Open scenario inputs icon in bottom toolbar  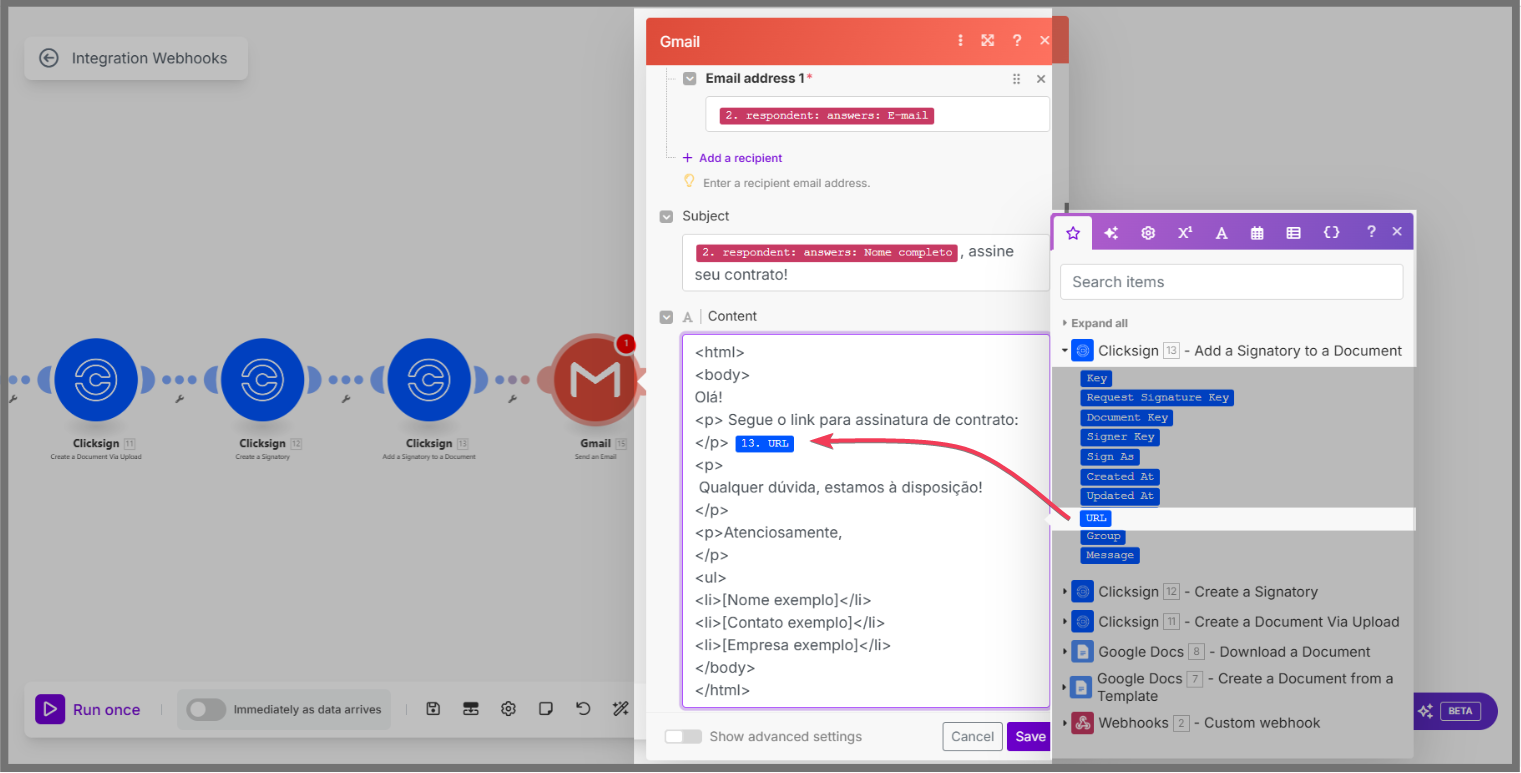471,709
